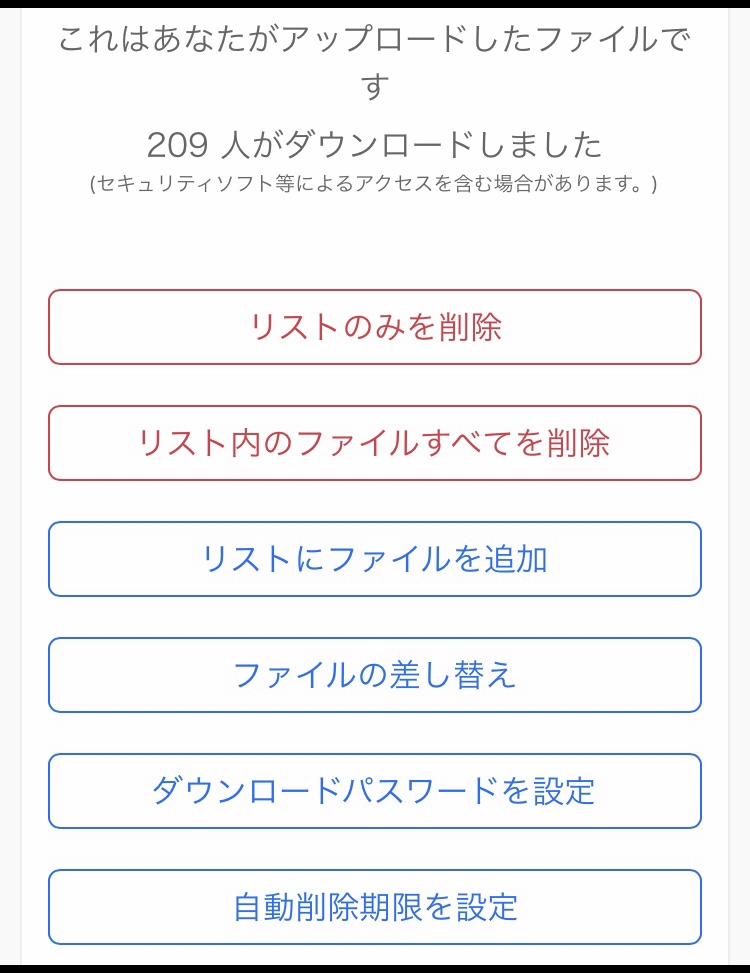Screen dimensions: 750x973
Task: Hit the red delete-all-files button
Action: (375, 443)
